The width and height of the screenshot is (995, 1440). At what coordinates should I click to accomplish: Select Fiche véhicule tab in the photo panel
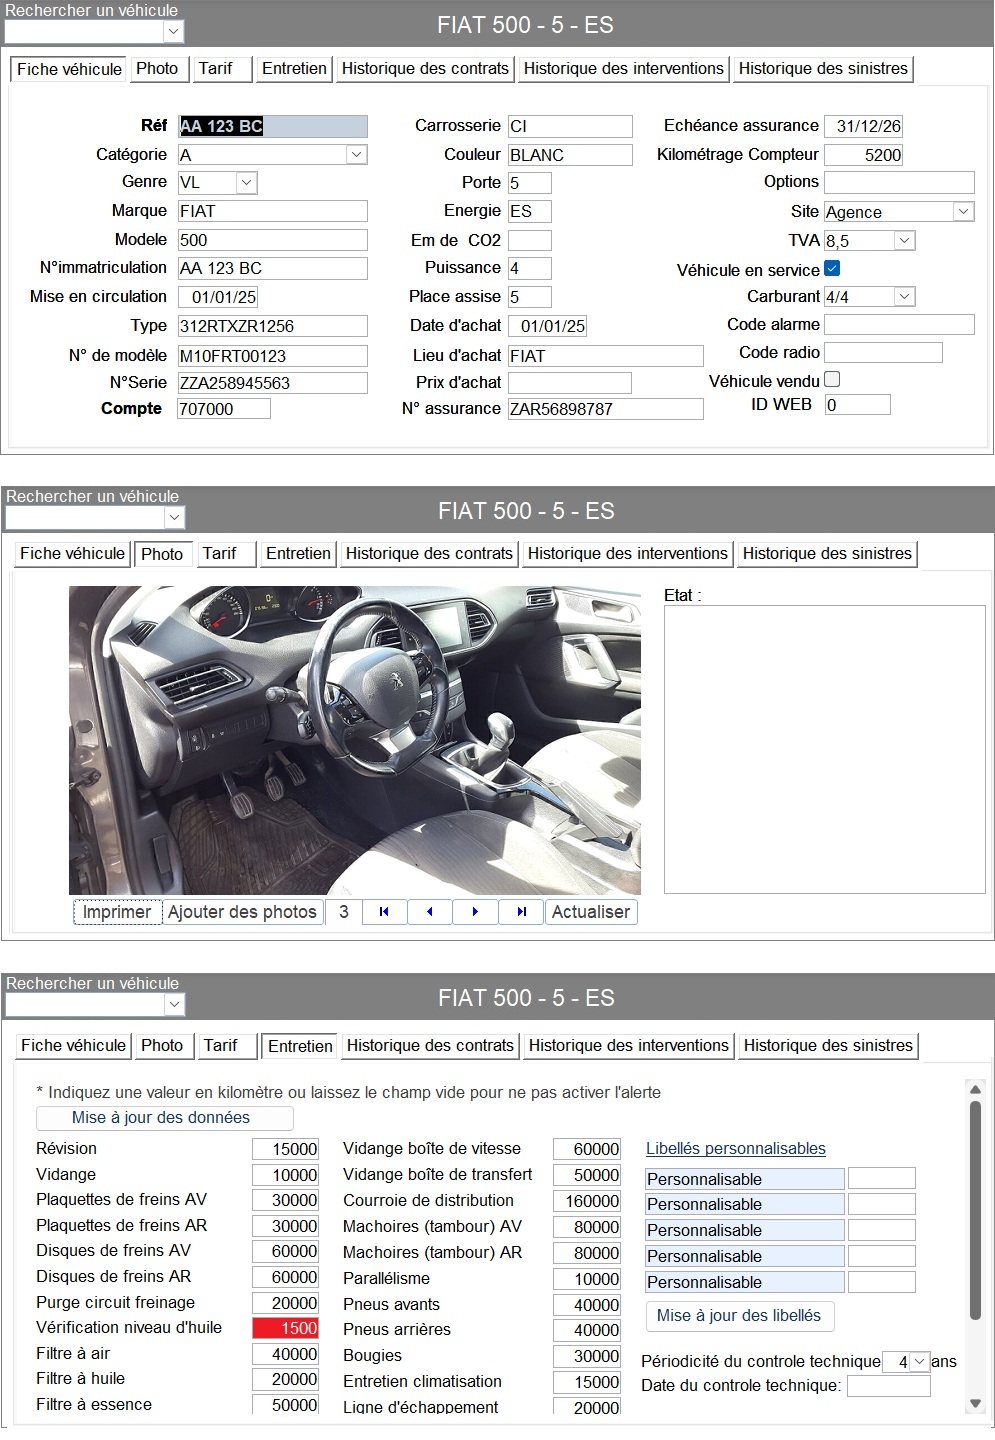tap(72, 554)
